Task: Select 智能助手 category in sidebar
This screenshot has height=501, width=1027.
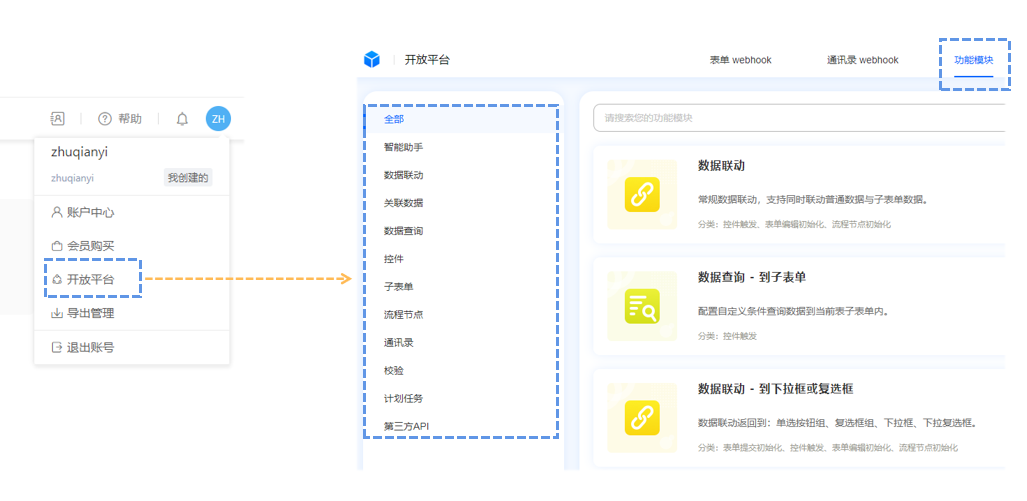Action: tap(403, 147)
